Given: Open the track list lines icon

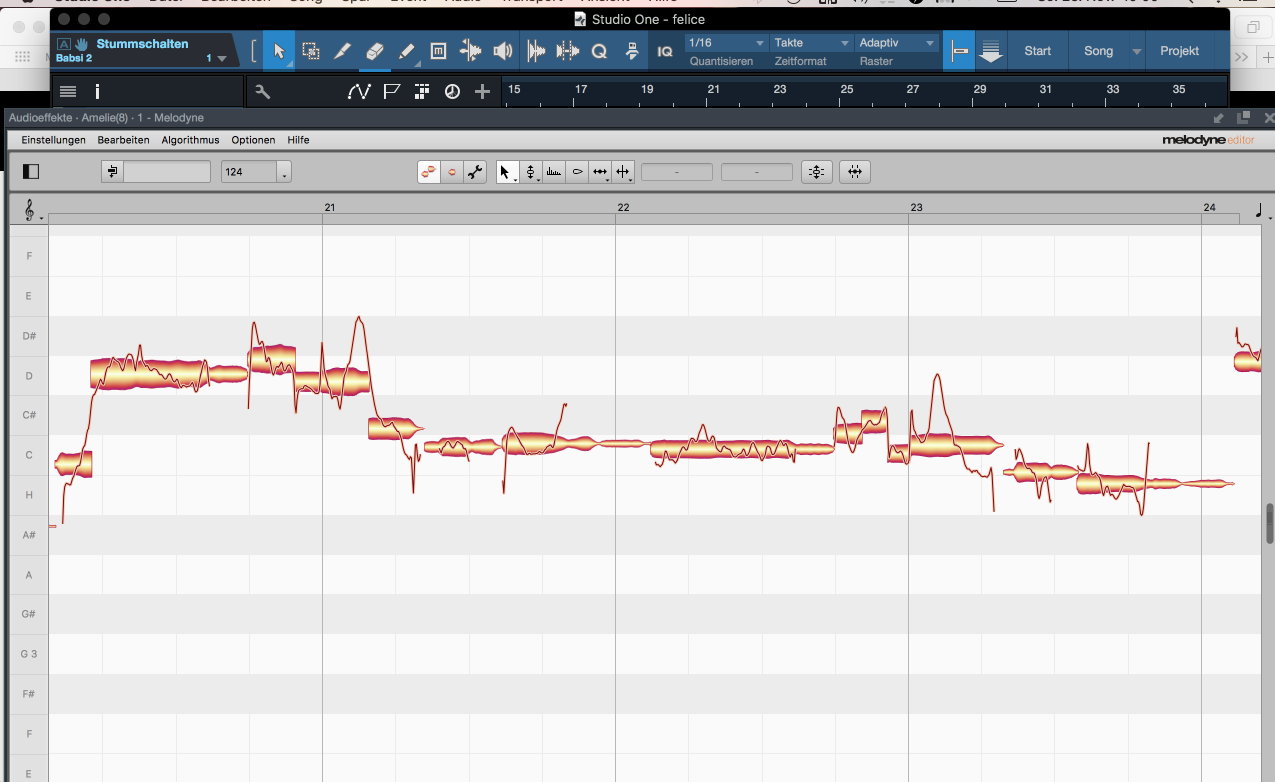Looking at the screenshot, I should point(68,92).
